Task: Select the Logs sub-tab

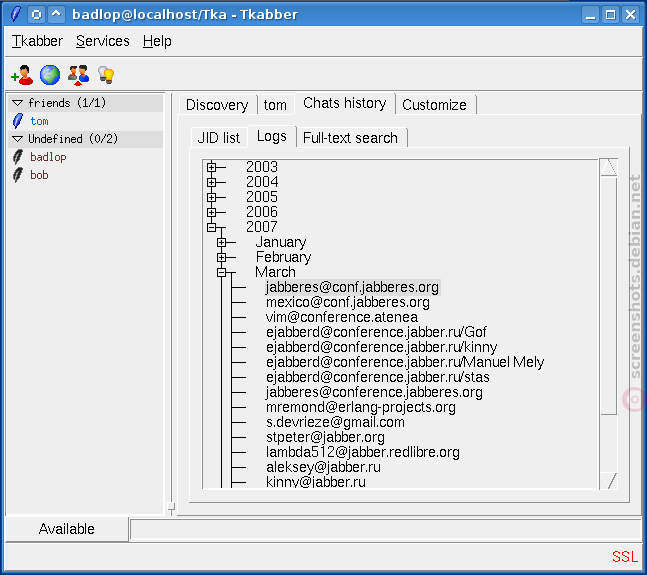Action: (x=272, y=136)
